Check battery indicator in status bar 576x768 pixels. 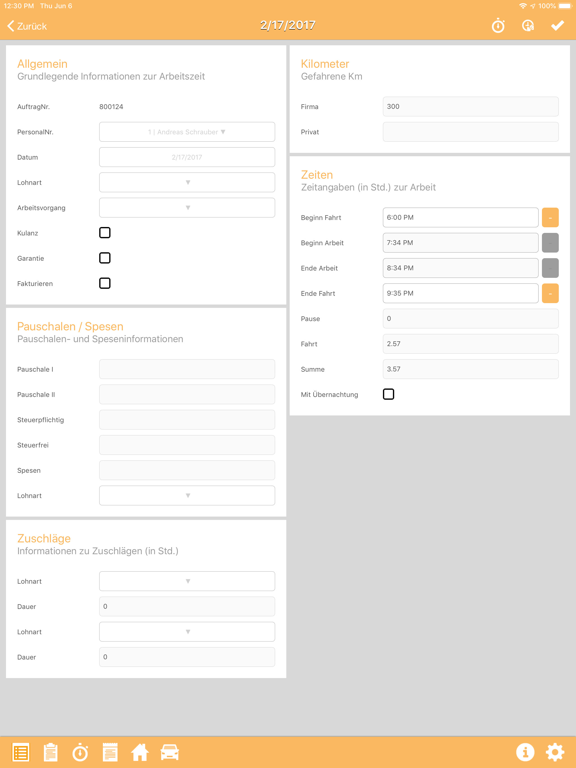[565, 6]
